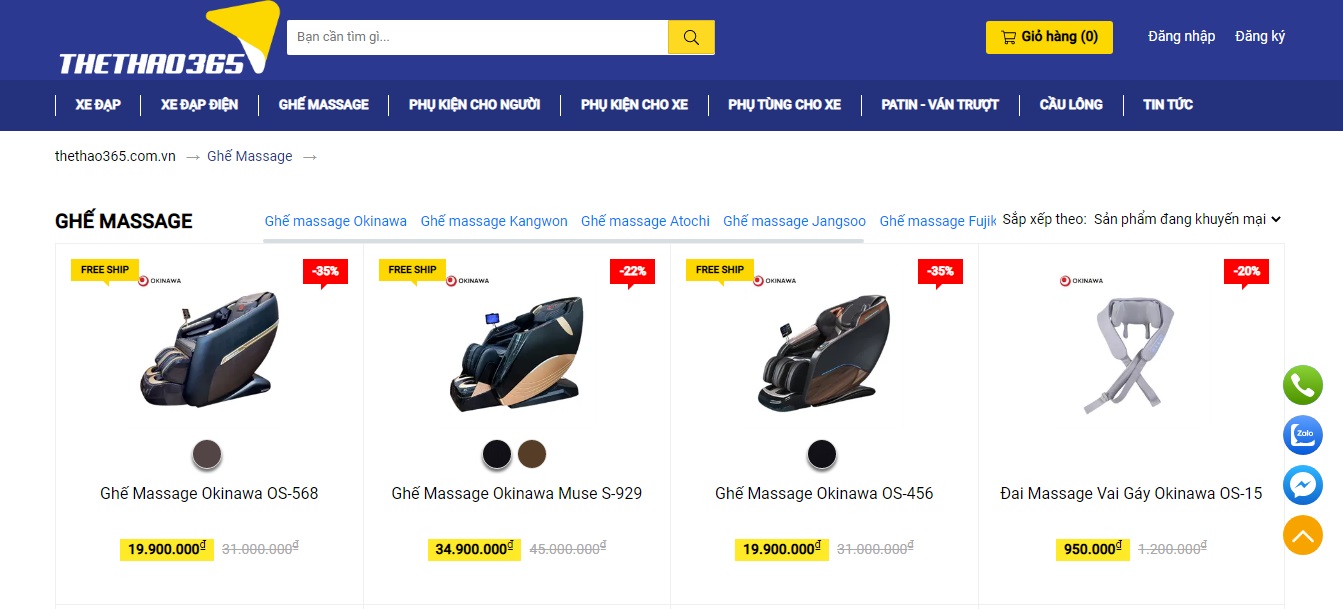Click the THETHAO365 logo
1343x609 pixels.
tap(164, 47)
